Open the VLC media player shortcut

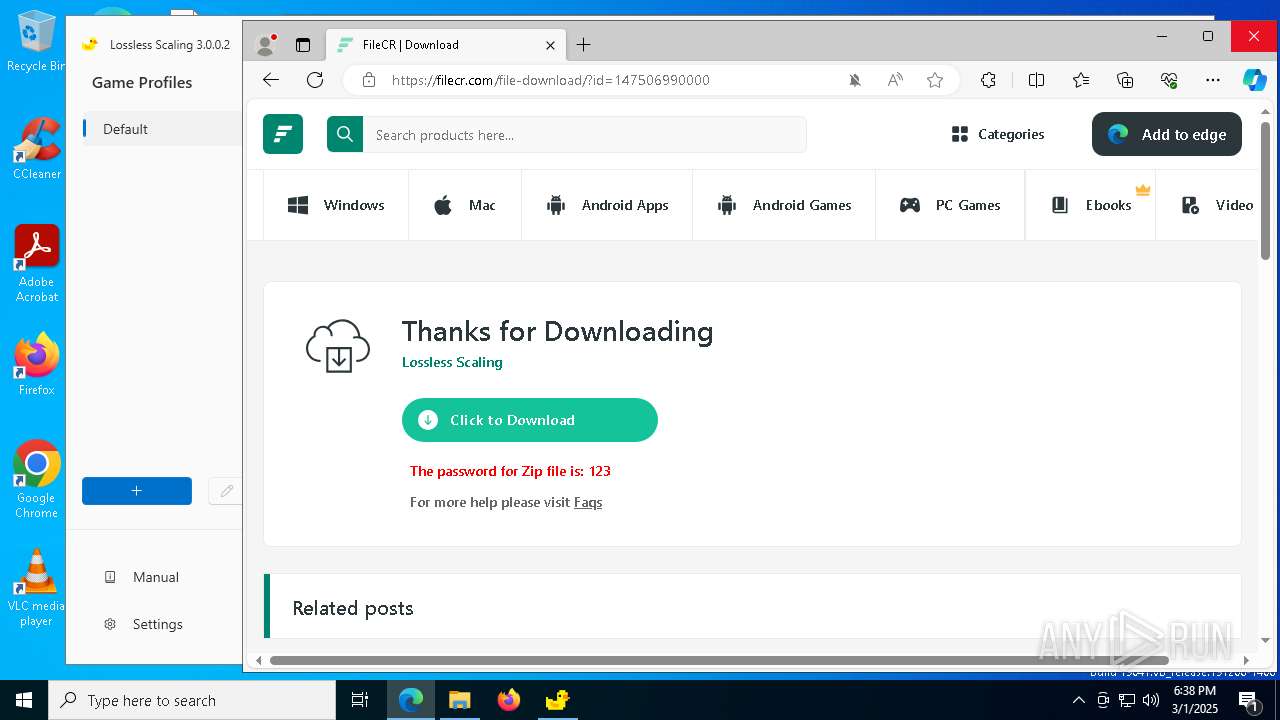click(x=37, y=588)
